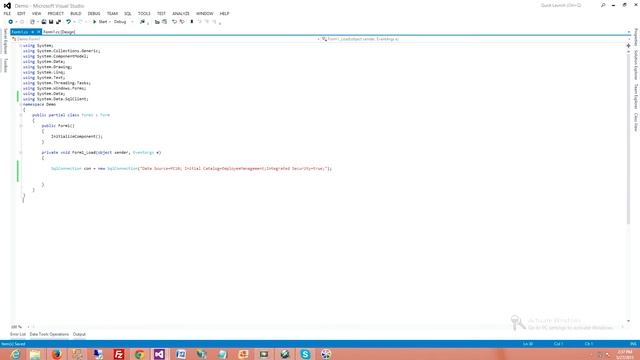Screen dimensions: 640x360
Task: Collapse the using directives block
Action: click(x=21, y=46)
